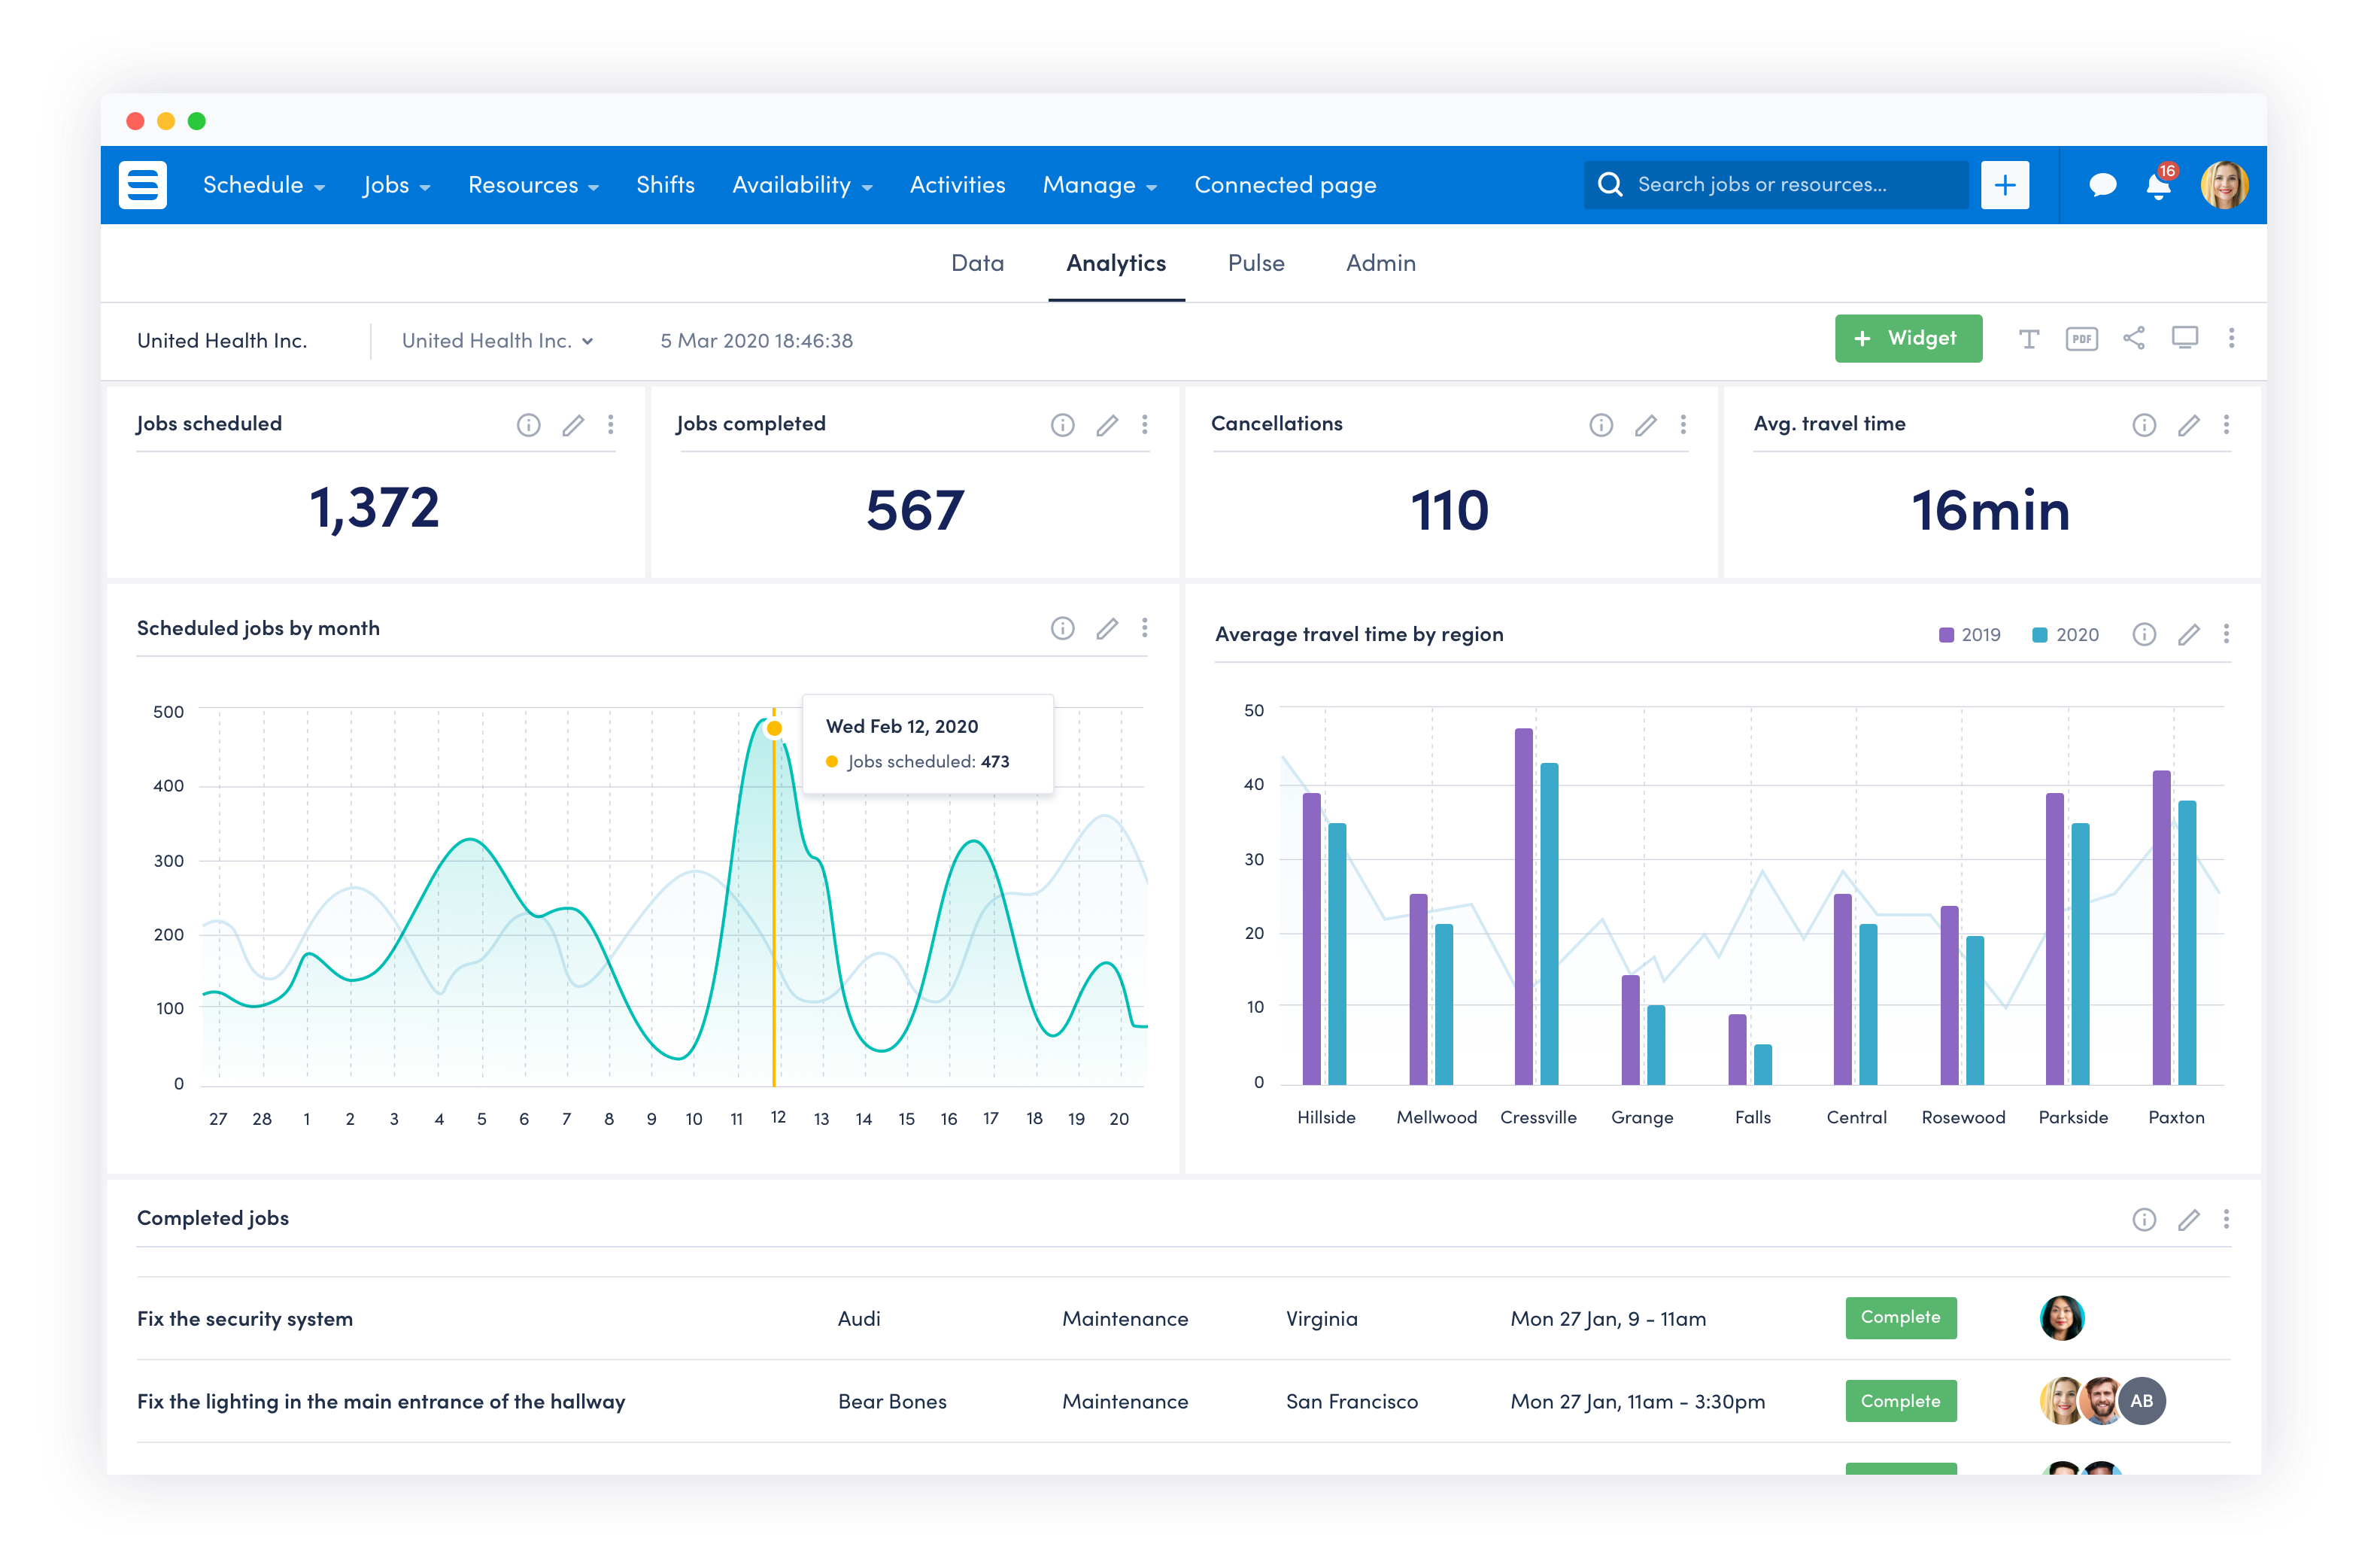The height and width of the screenshot is (1568, 2380).
Task: Switch to the Pulse tab
Action: click(1255, 263)
